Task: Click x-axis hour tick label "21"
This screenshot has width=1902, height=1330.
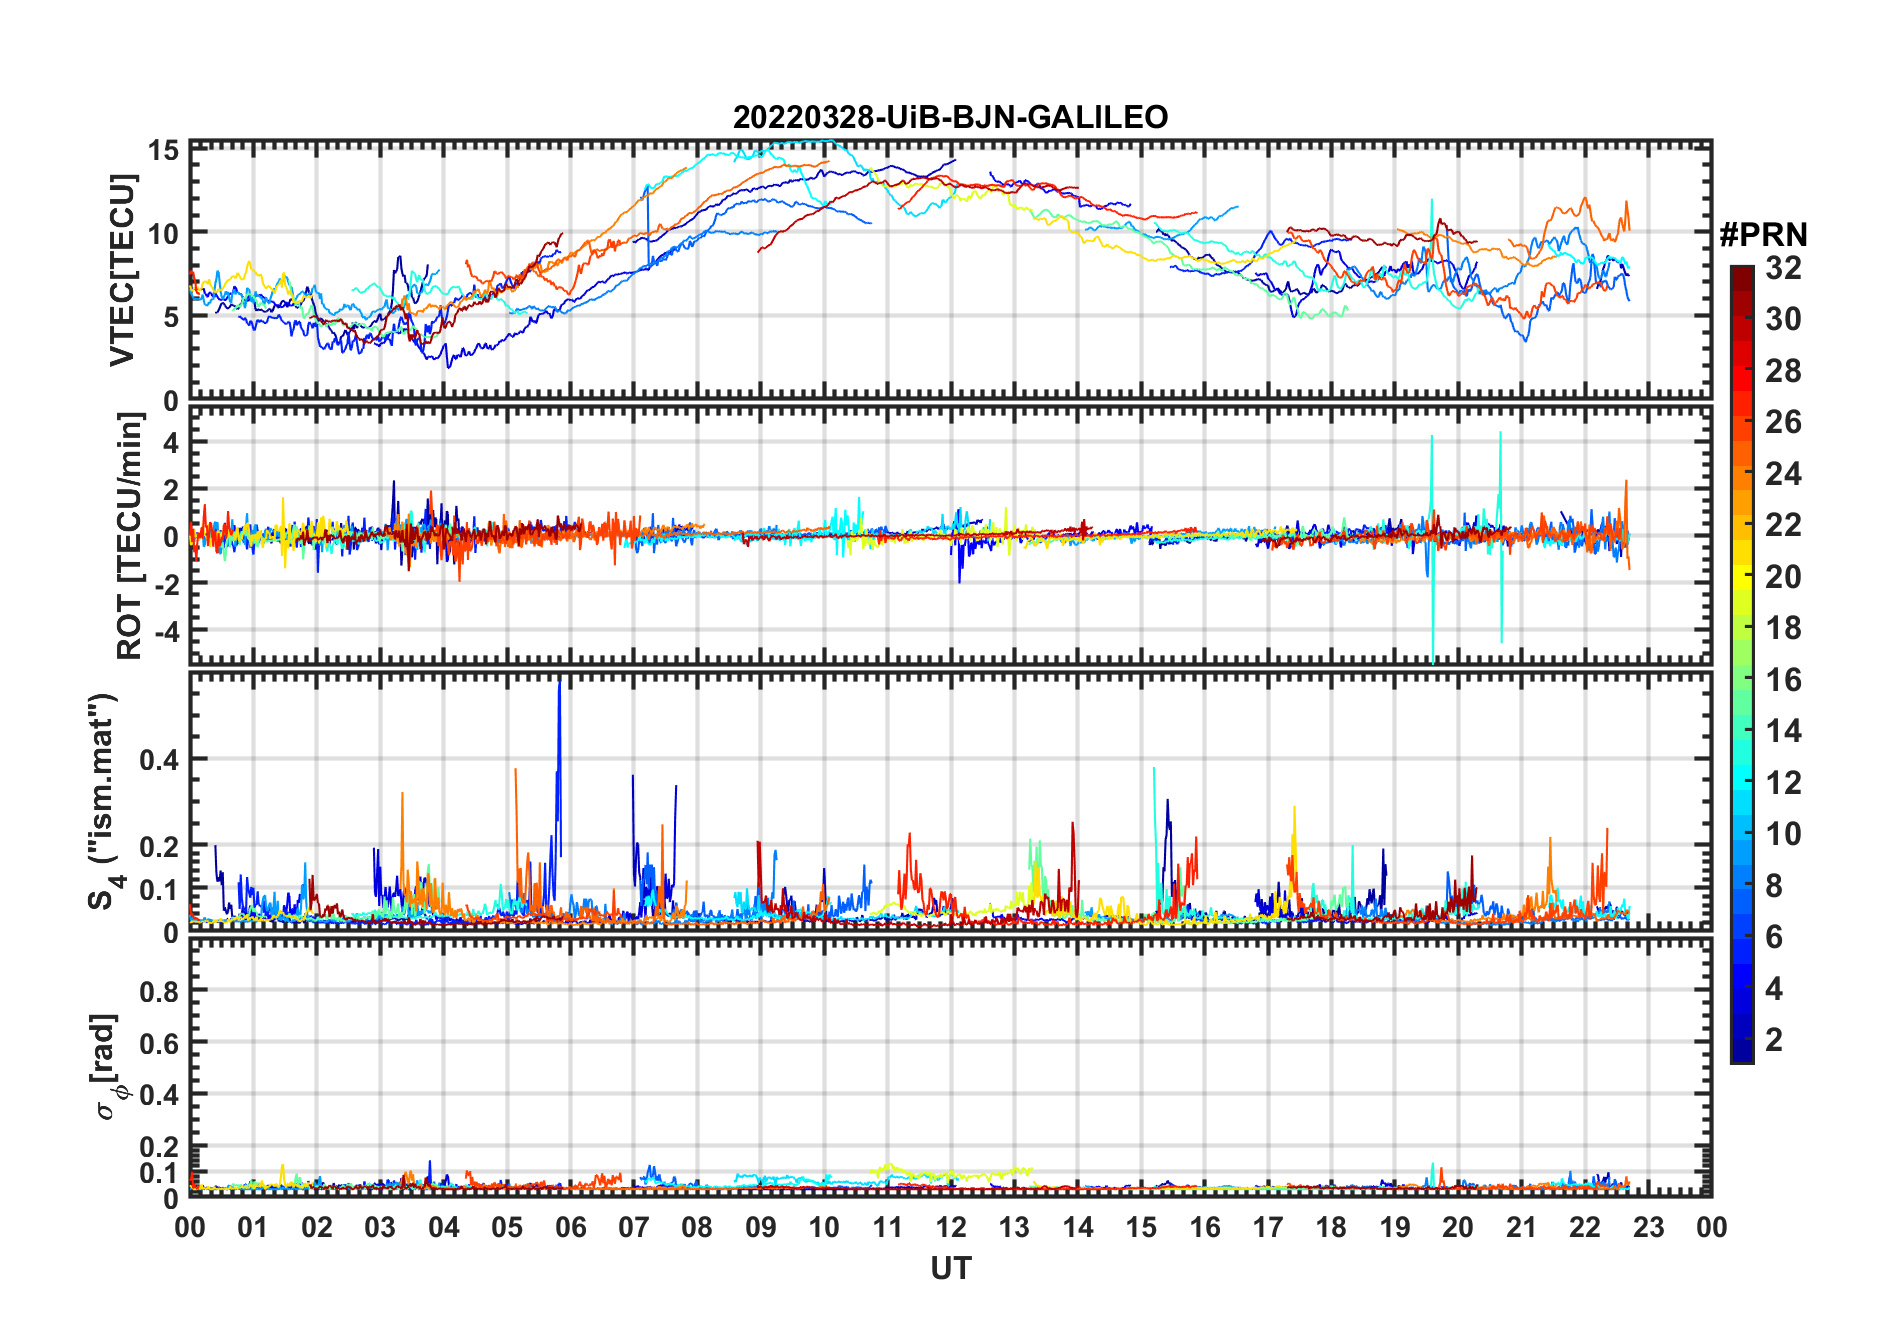Action: pyautogui.click(x=1522, y=1227)
